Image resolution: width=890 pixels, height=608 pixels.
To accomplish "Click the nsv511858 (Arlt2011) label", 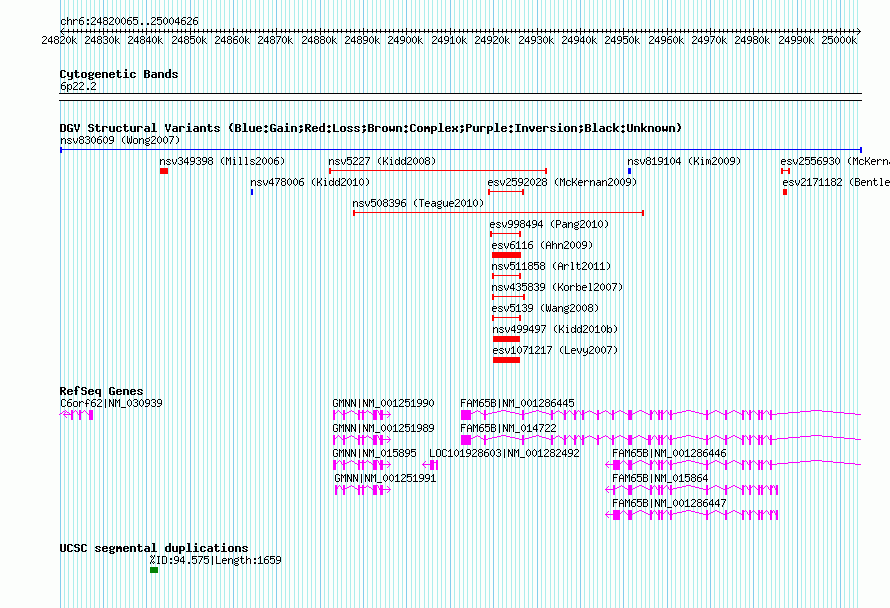I will tap(551, 266).
